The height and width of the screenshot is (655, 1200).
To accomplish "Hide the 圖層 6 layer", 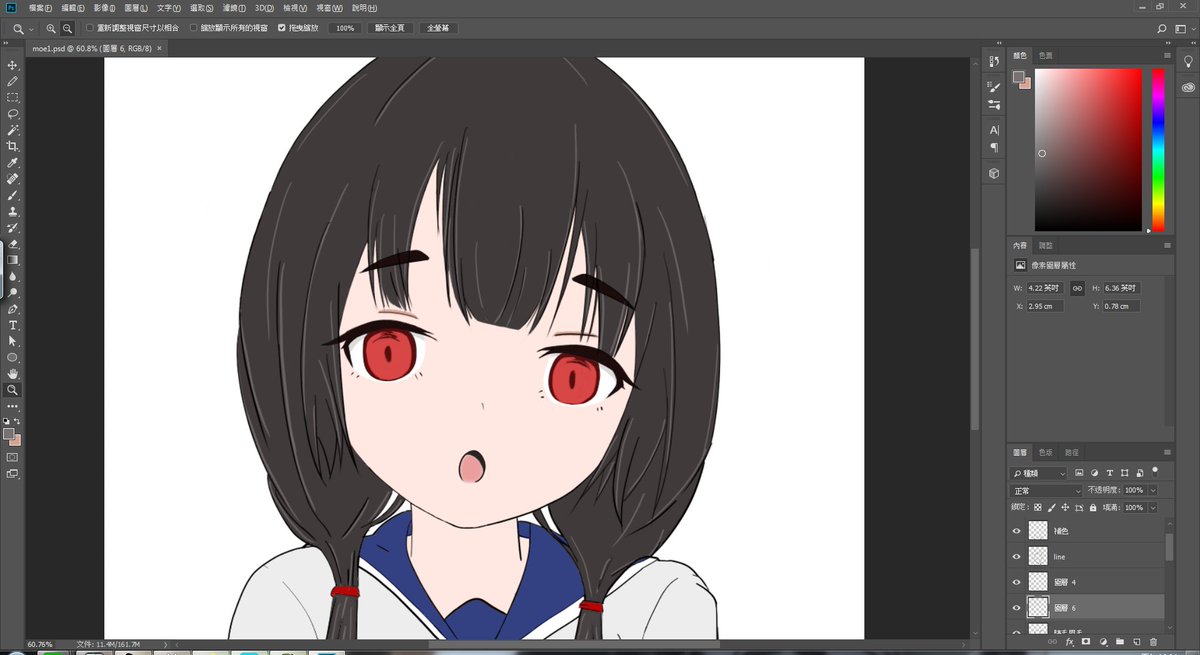I will point(1017,607).
